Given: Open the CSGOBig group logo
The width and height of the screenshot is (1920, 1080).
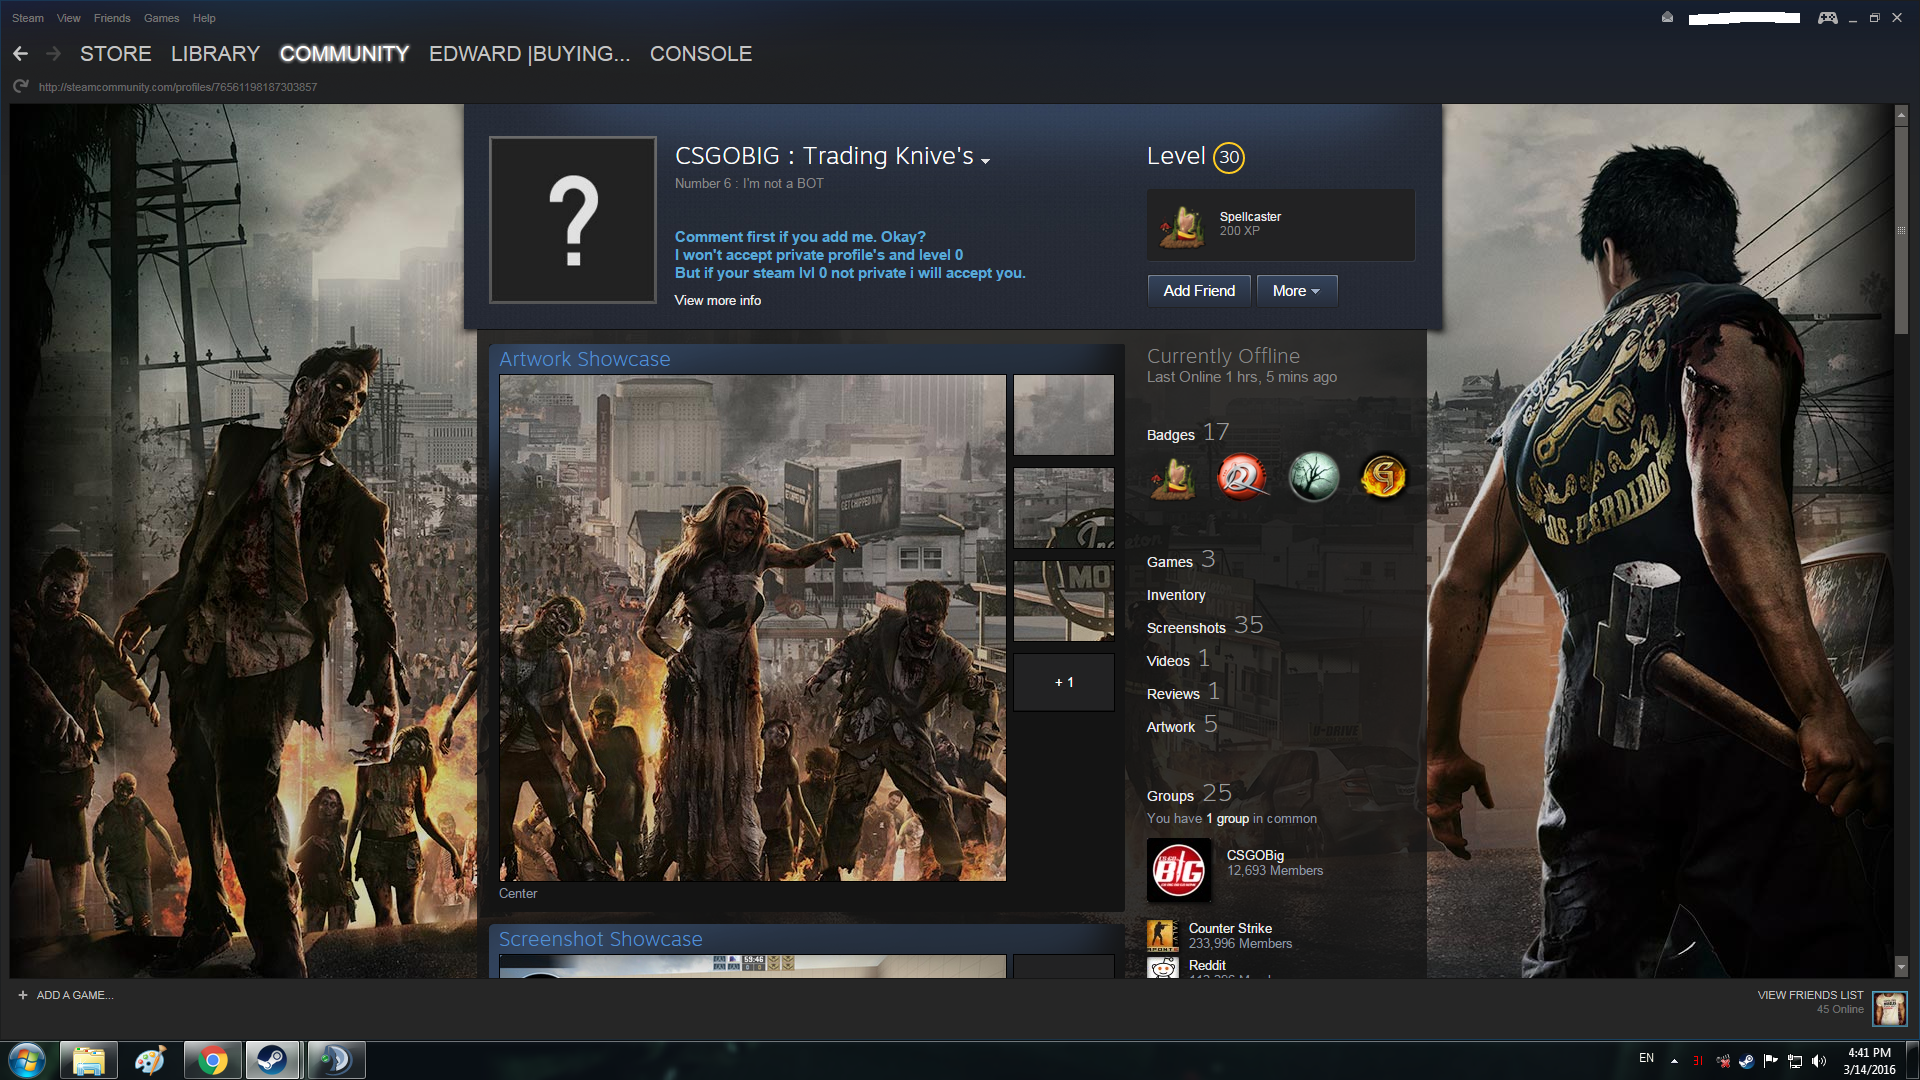Looking at the screenshot, I should click(x=1179, y=870).
